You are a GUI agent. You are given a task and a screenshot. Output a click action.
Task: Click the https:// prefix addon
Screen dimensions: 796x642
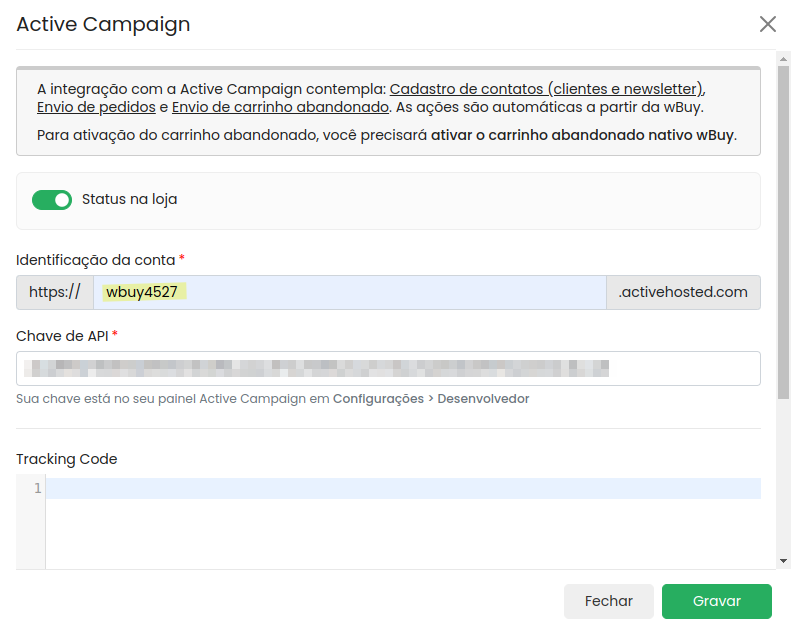tap(55, 293)
